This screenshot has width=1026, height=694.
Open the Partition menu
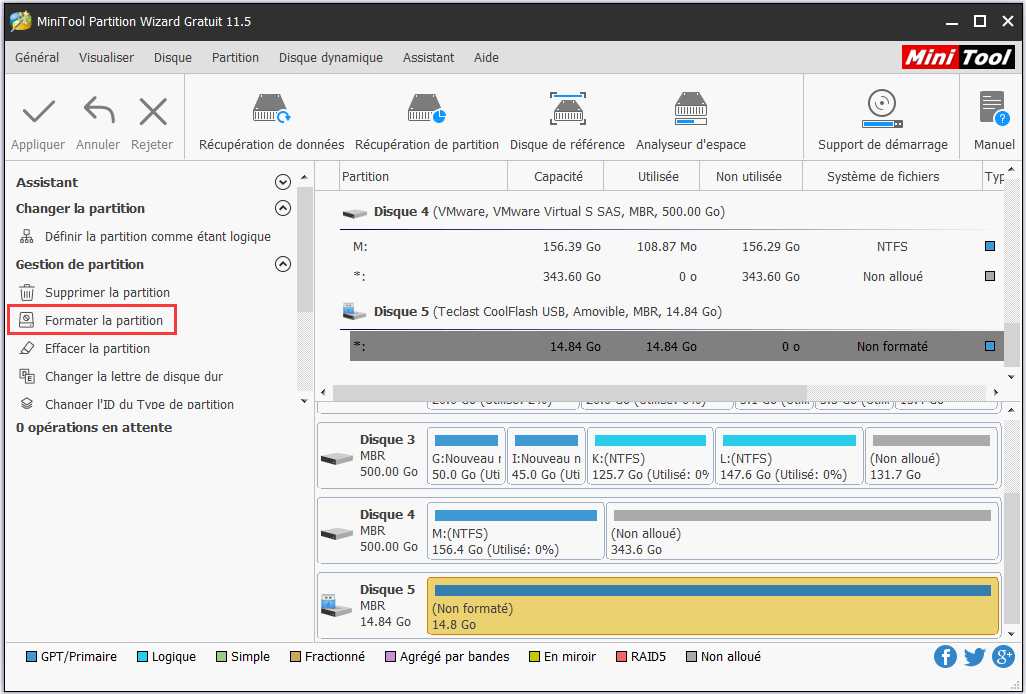pos(236,58)
